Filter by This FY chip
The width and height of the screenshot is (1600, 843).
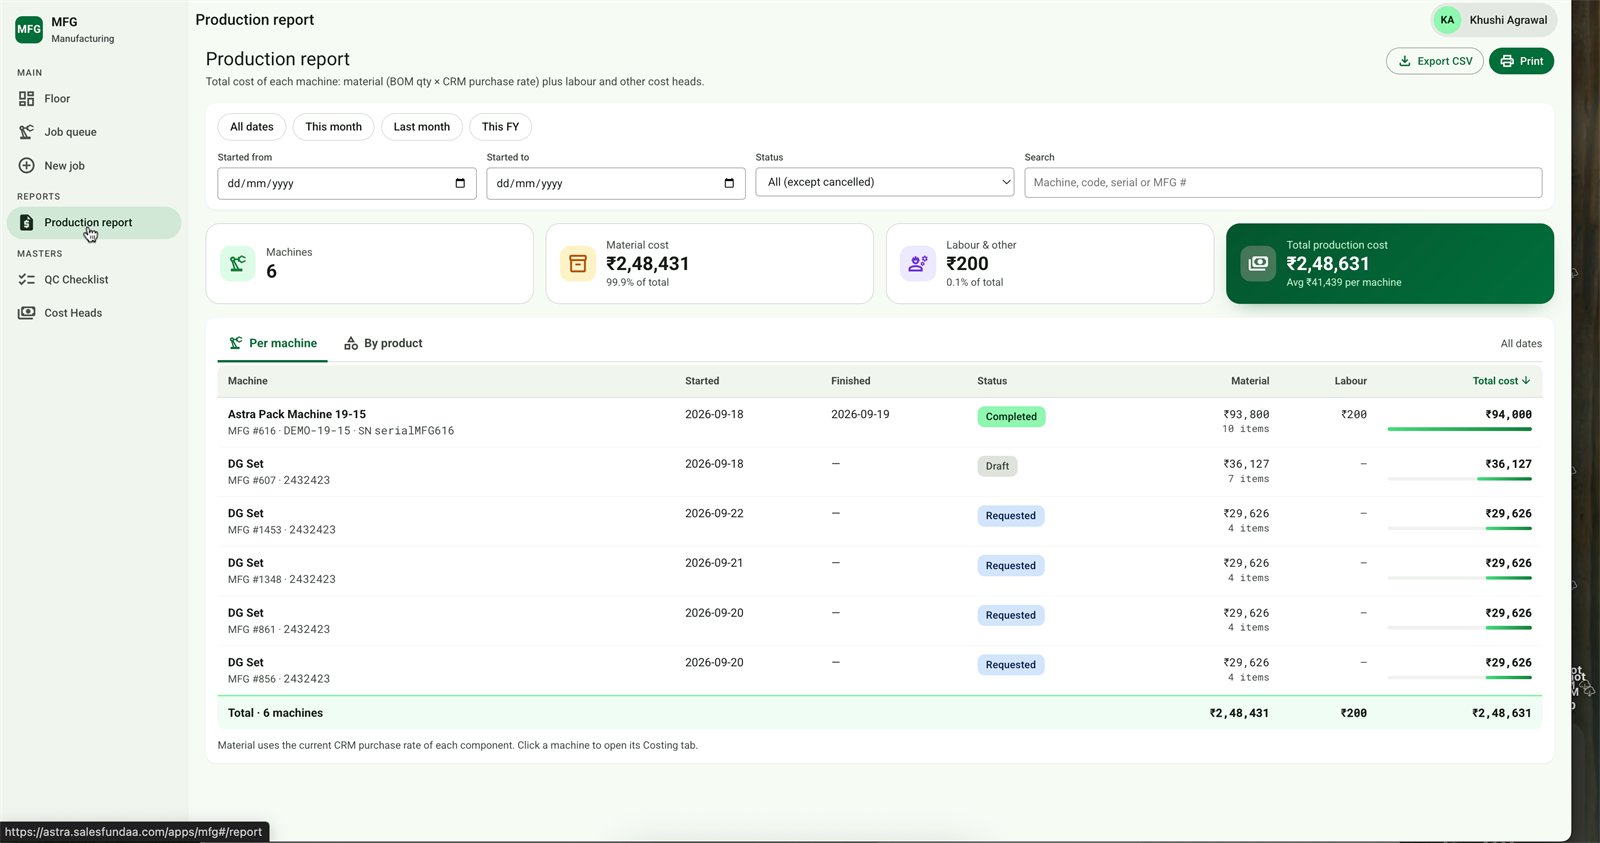(500, 127)
